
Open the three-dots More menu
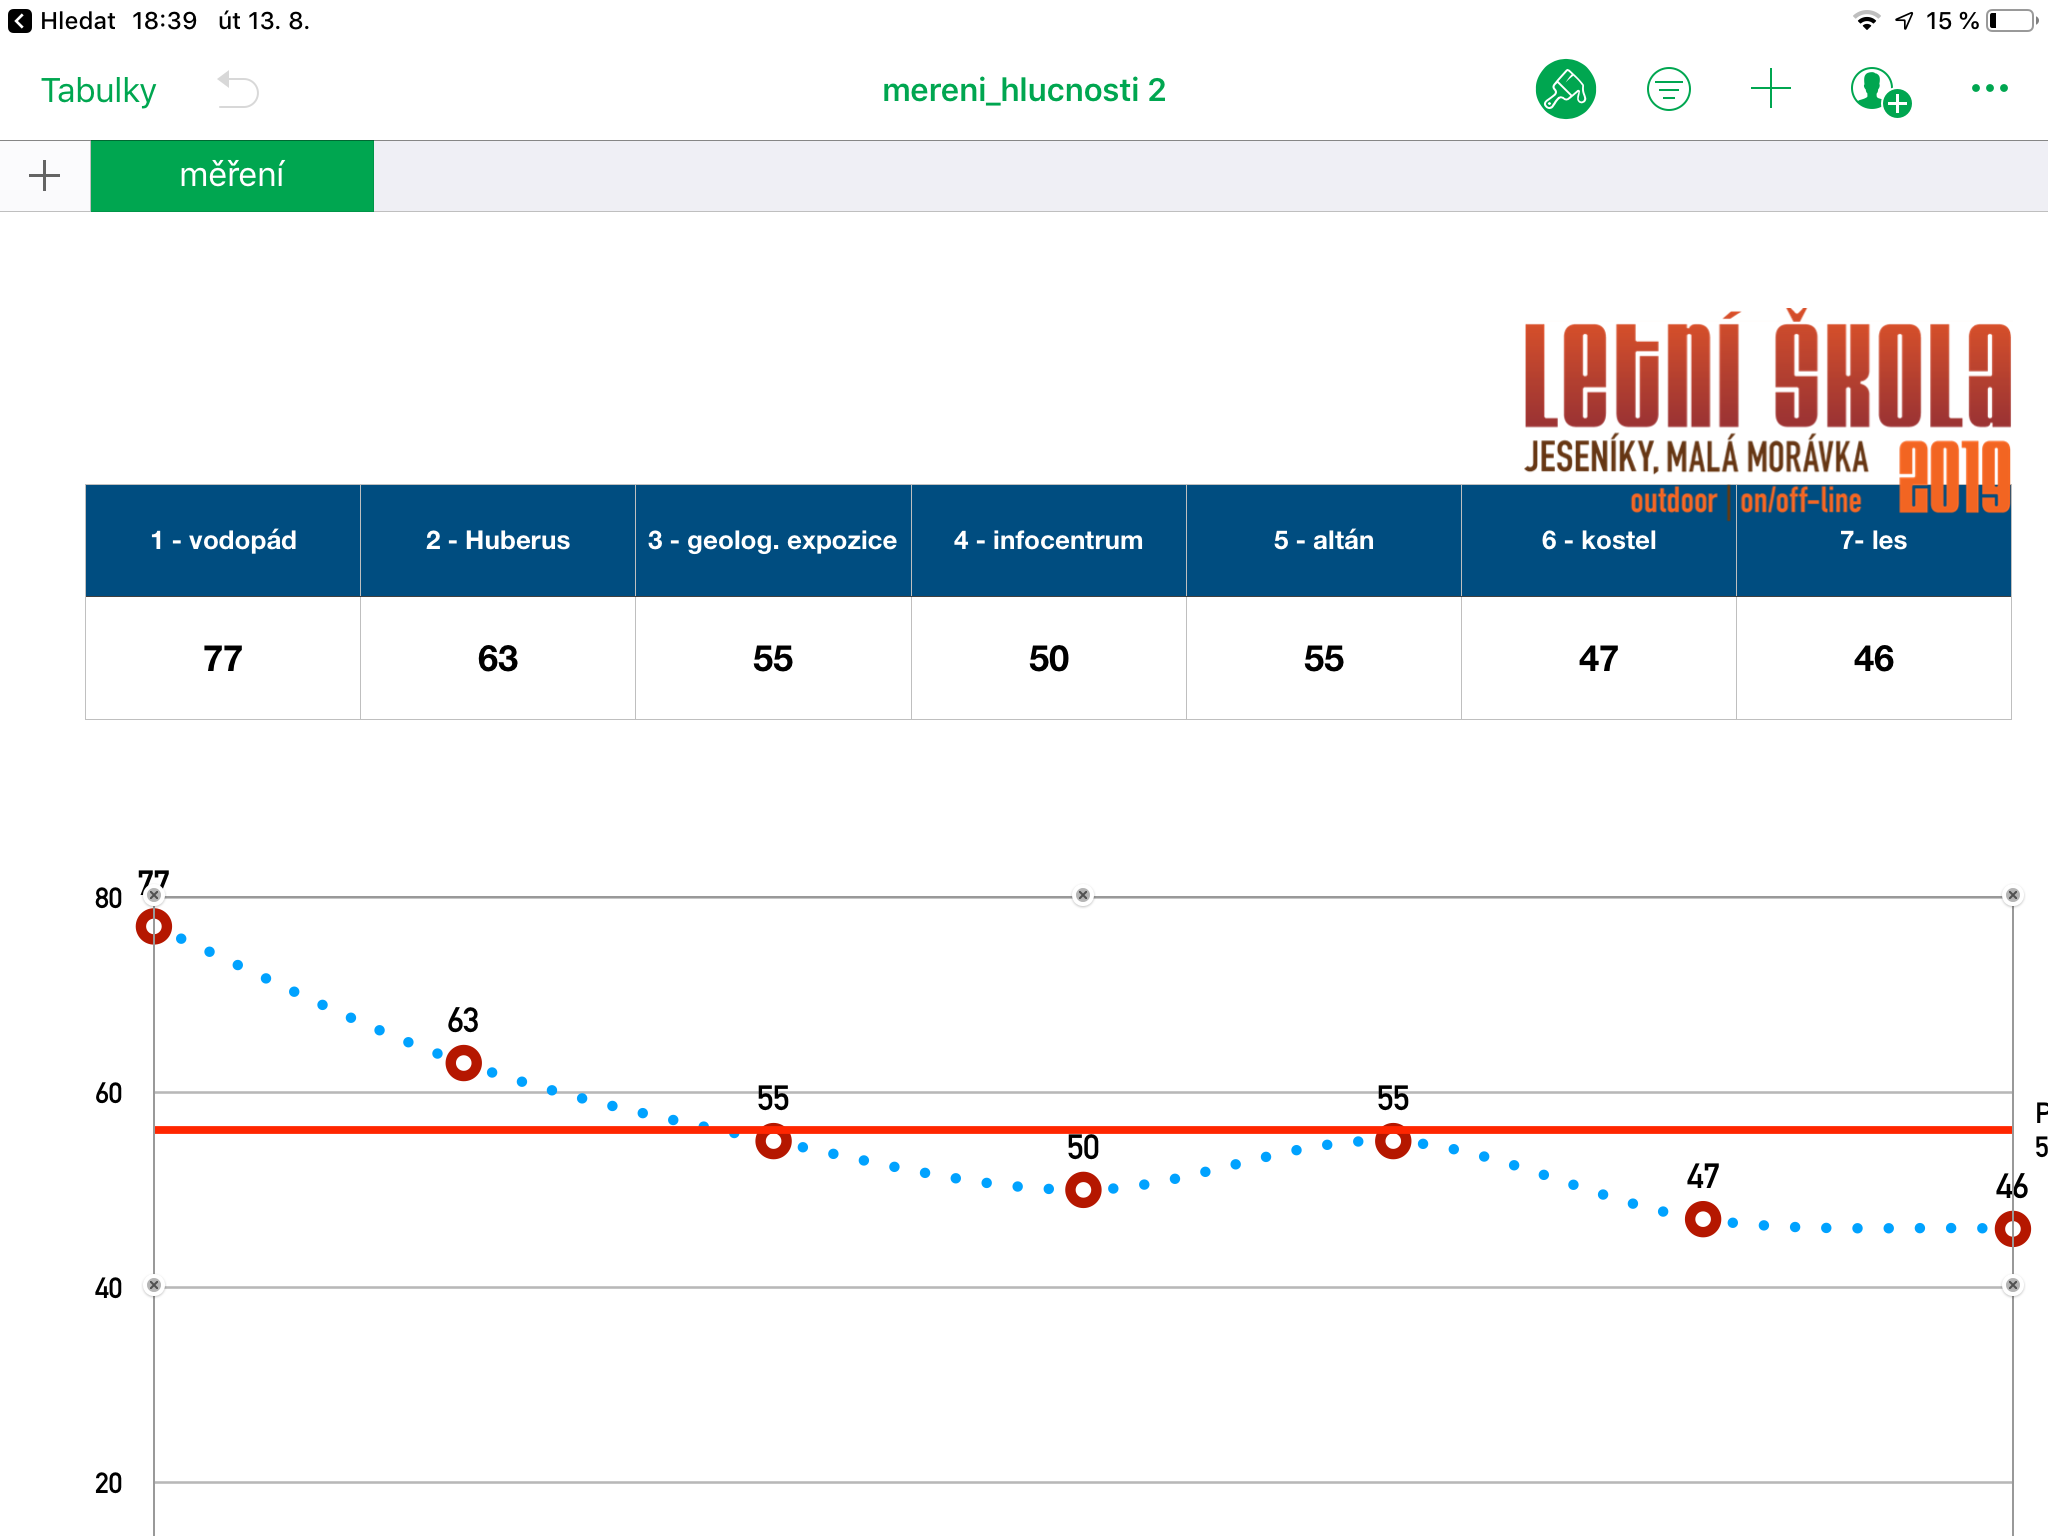pyautogui.click(x=1989, y=89)
